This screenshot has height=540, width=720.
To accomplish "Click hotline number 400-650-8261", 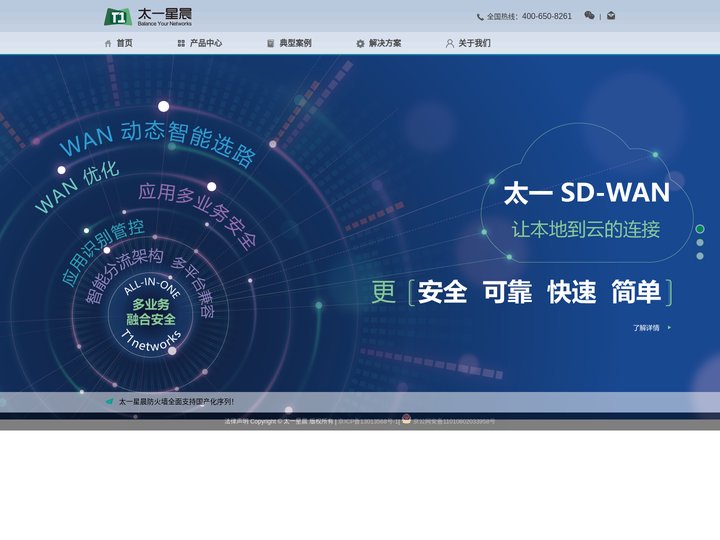I will (546, 17).
